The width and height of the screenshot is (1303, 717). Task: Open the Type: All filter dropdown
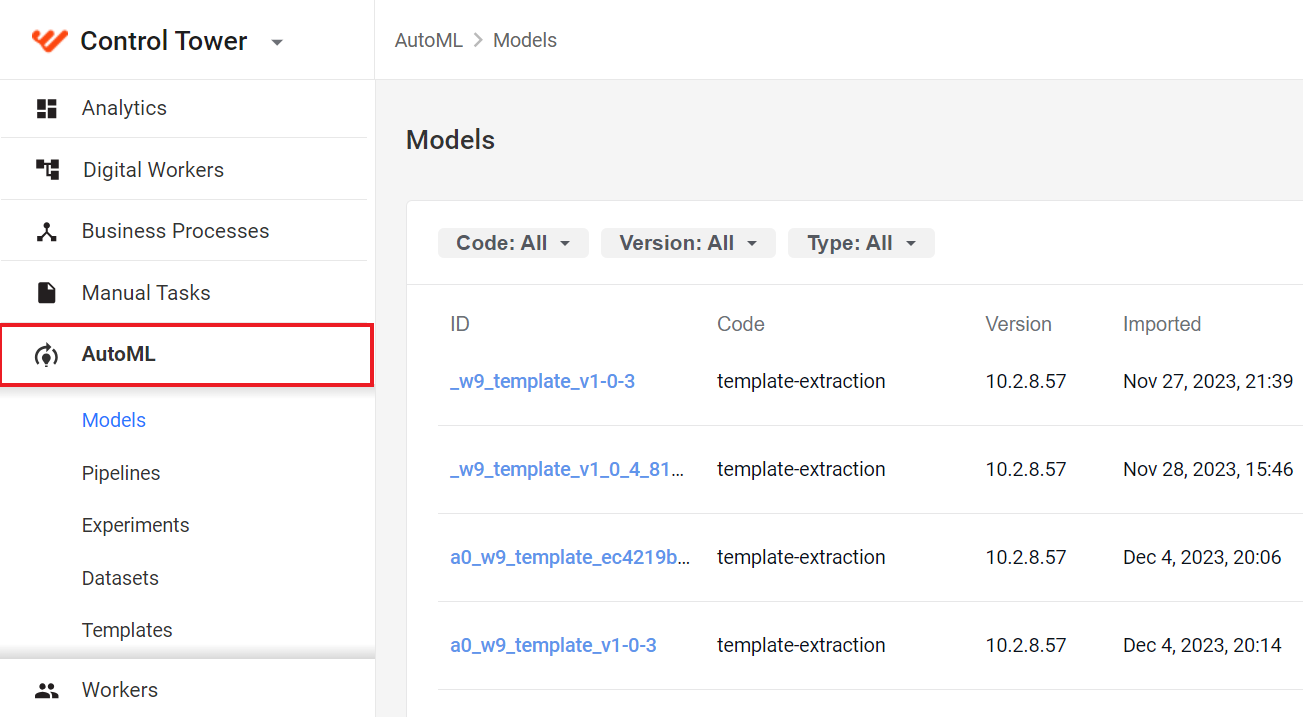point(861,243)
